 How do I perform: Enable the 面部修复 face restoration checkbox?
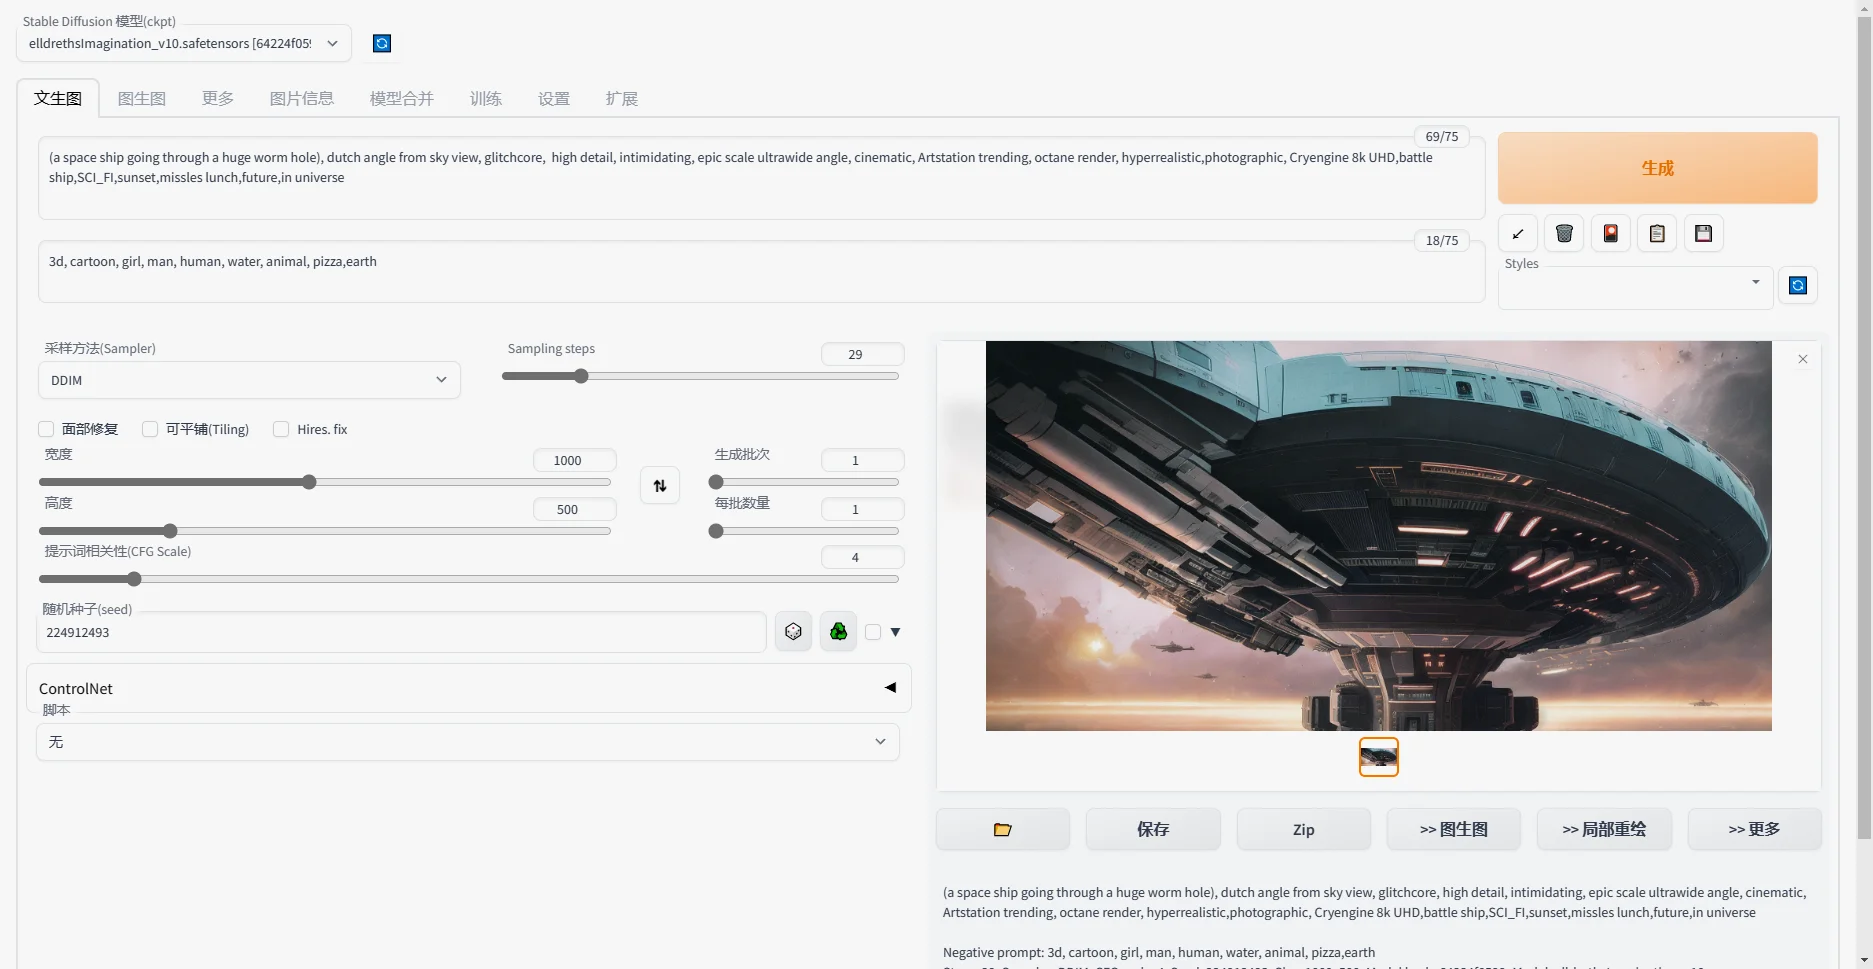[46, 429]
